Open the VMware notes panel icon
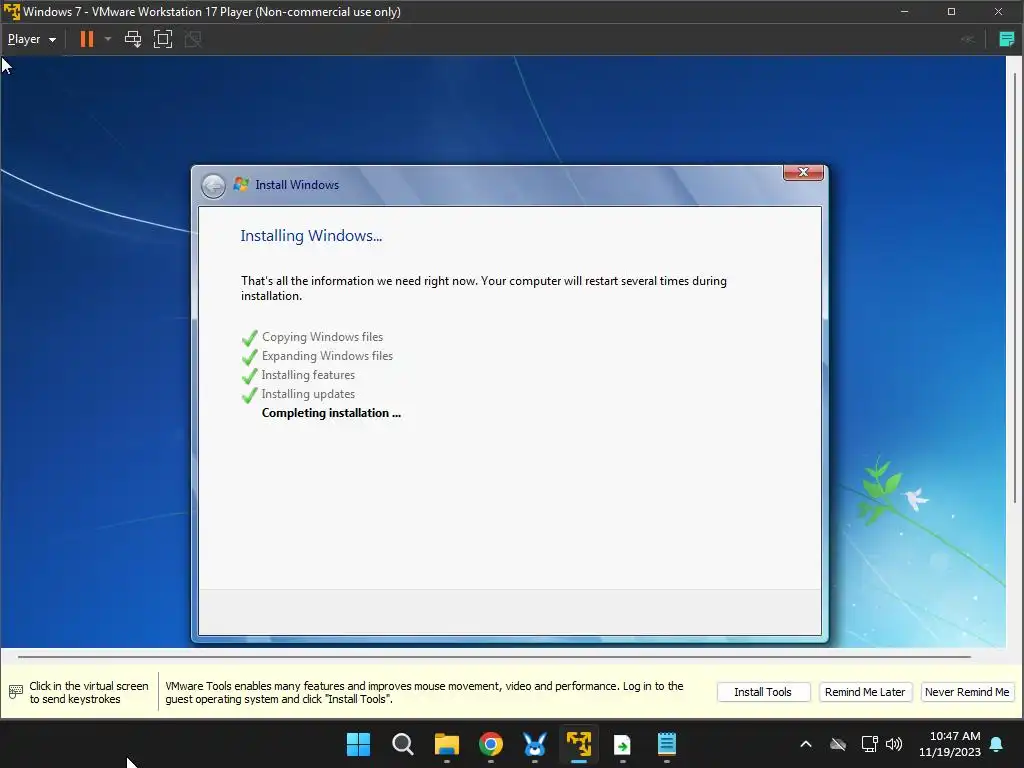This screenshot has height=768, width=1024. 1006,39
